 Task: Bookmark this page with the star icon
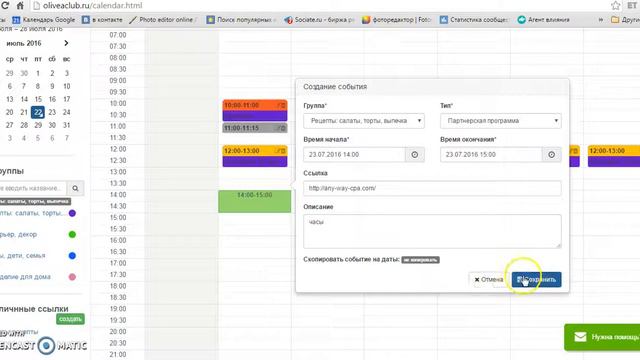(x=616, y=6)
